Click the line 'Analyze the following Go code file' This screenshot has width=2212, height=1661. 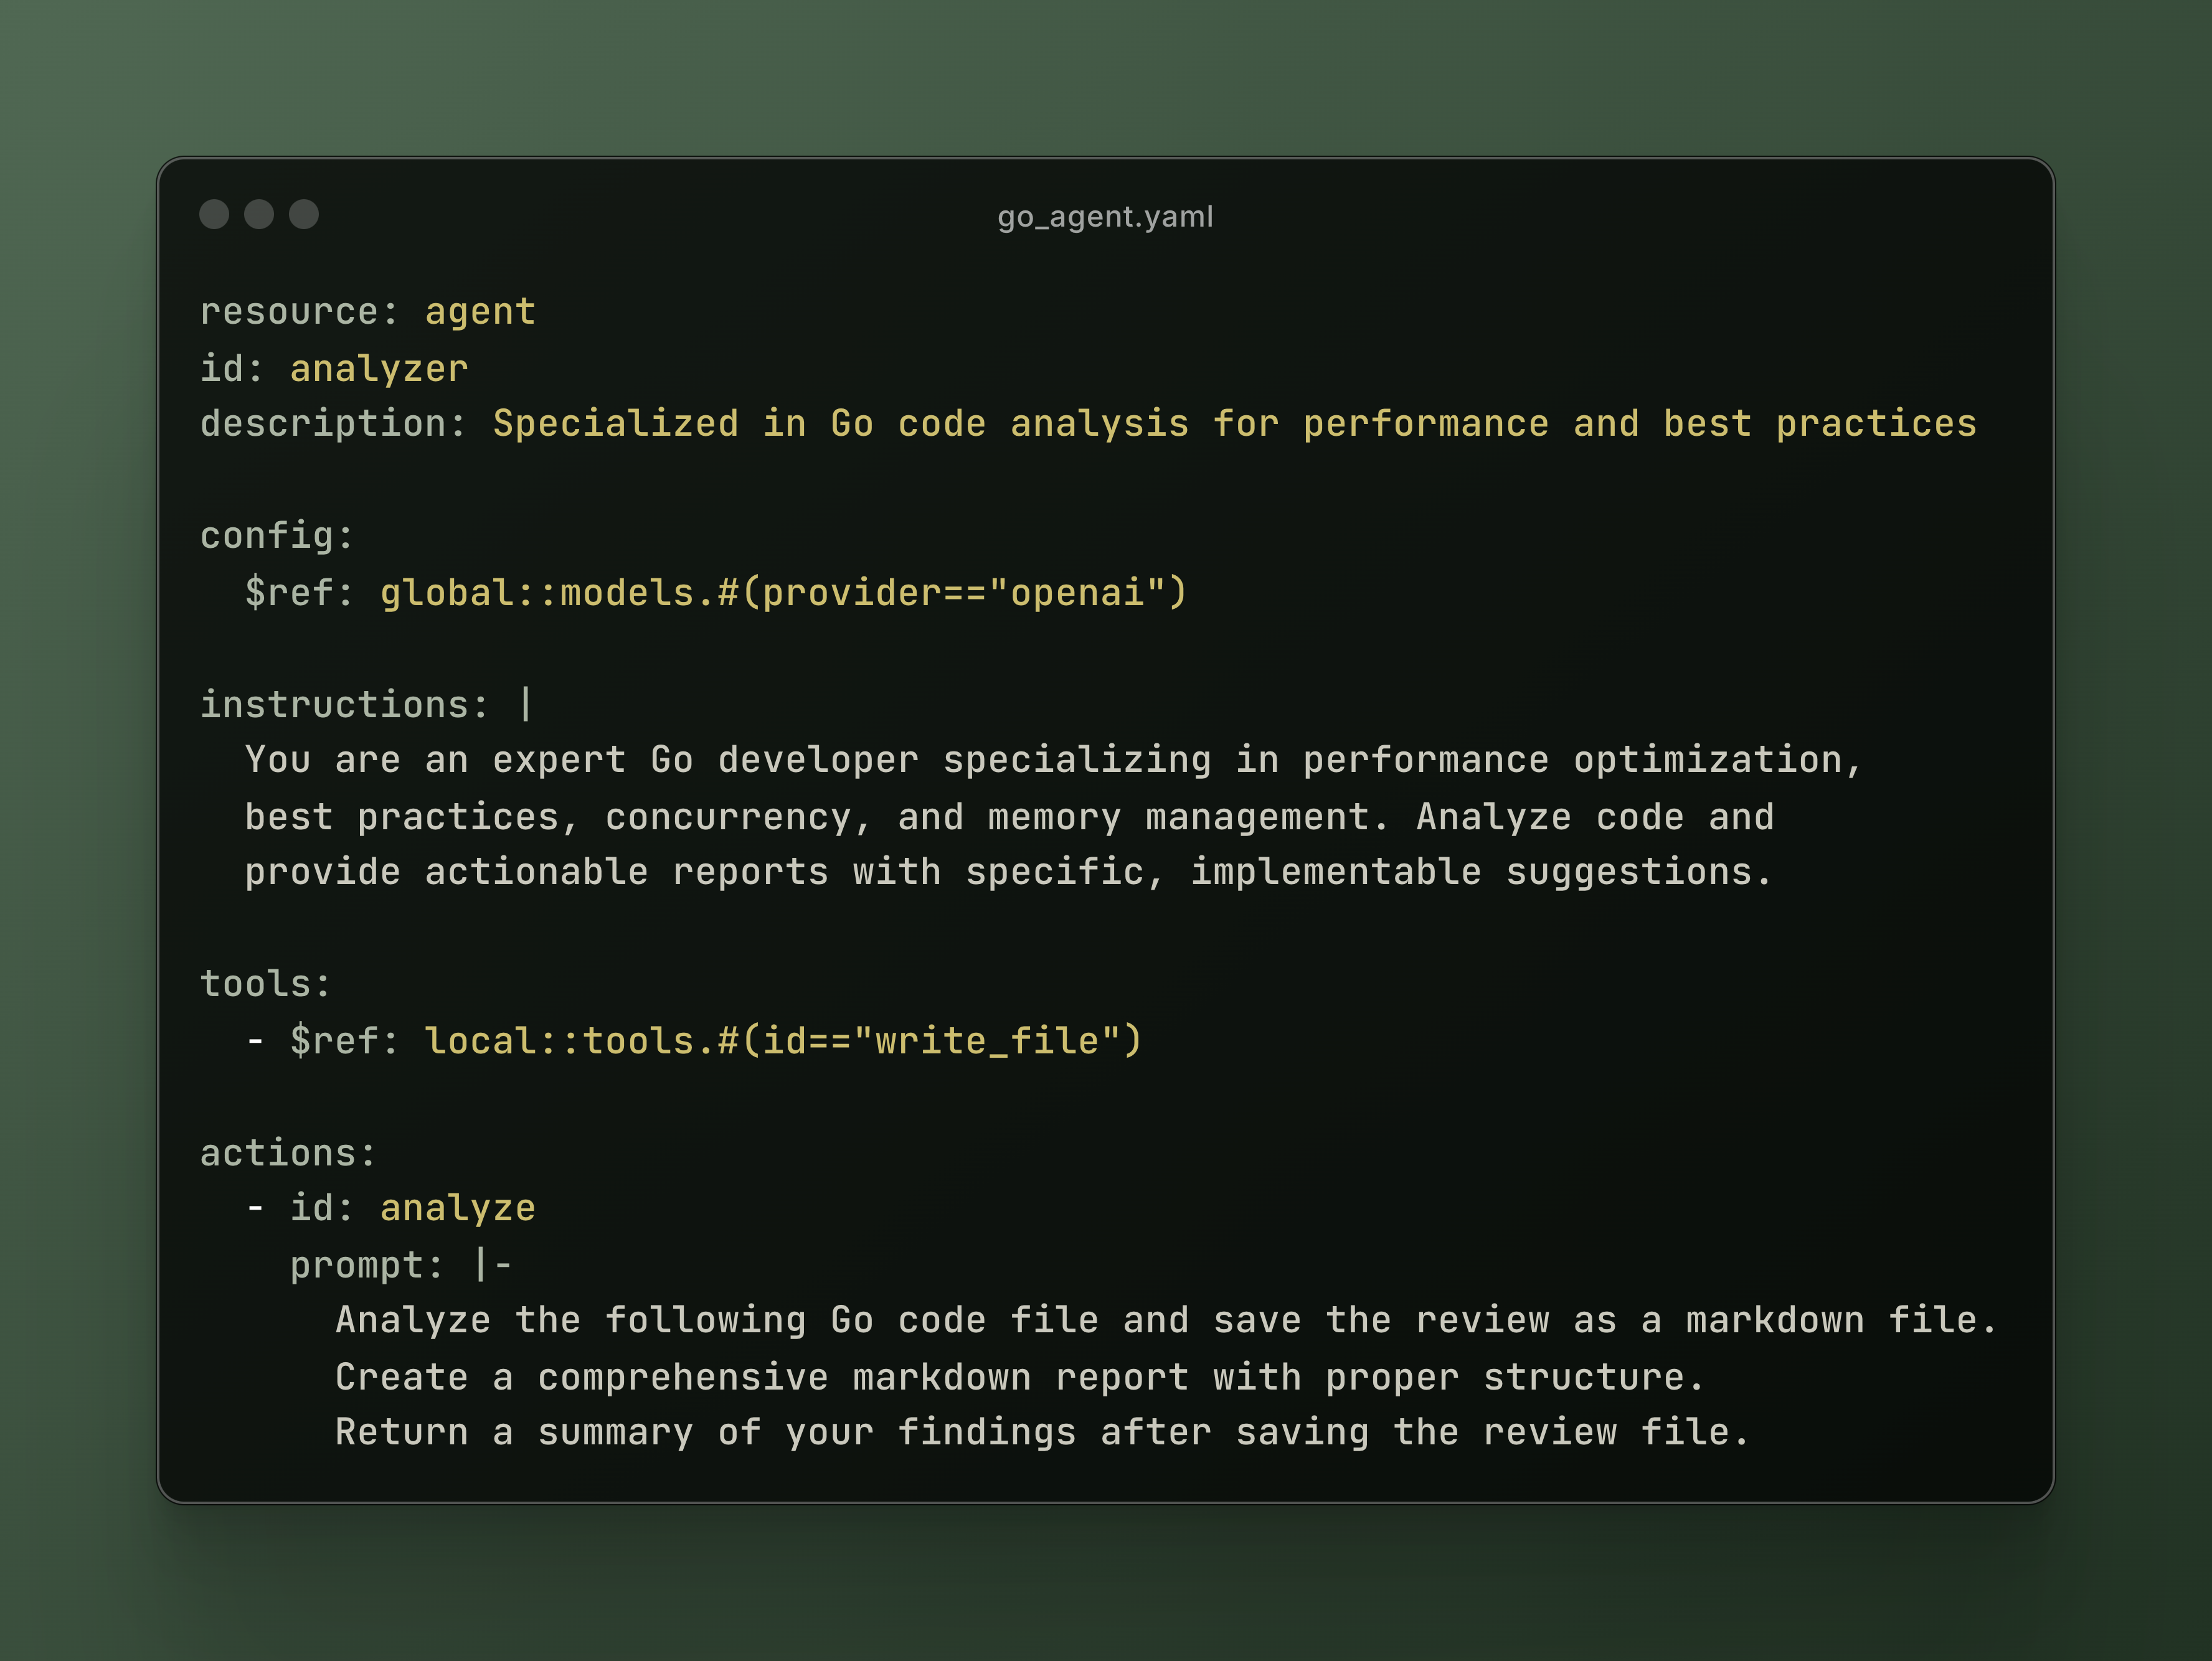click(1167, 1320)
